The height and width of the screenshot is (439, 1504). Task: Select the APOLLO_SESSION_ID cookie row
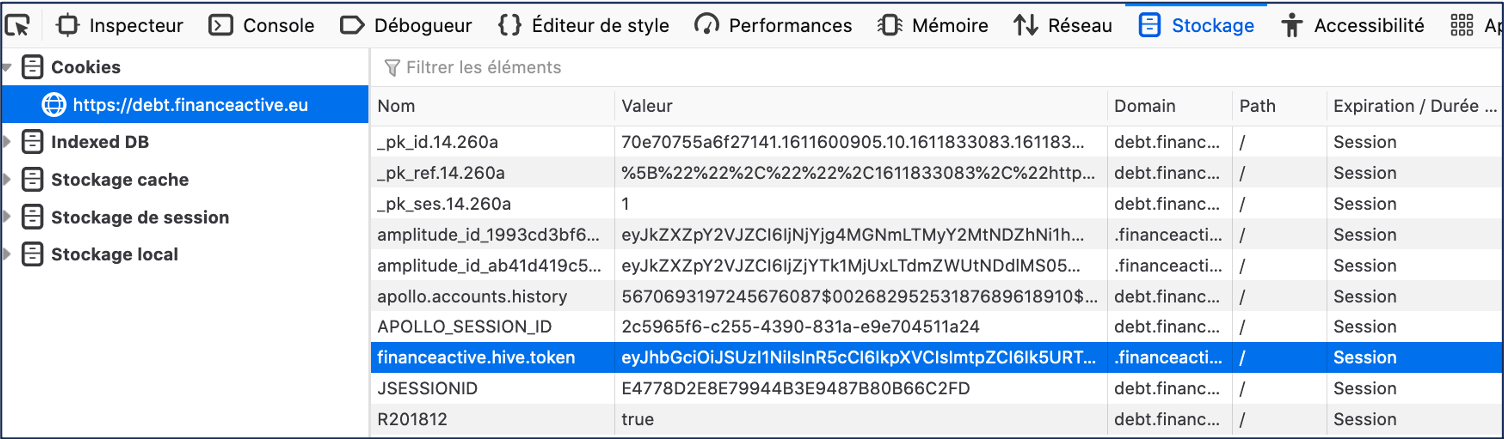(464, 327)
